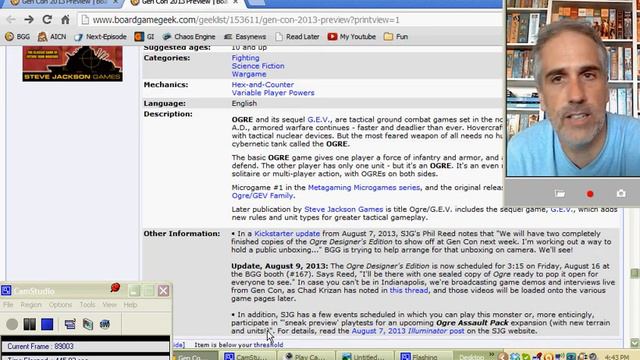Switch to Play Ca... taskbar button
The width and height of the screenshot is (640, 360).
[x=305, y=356]
